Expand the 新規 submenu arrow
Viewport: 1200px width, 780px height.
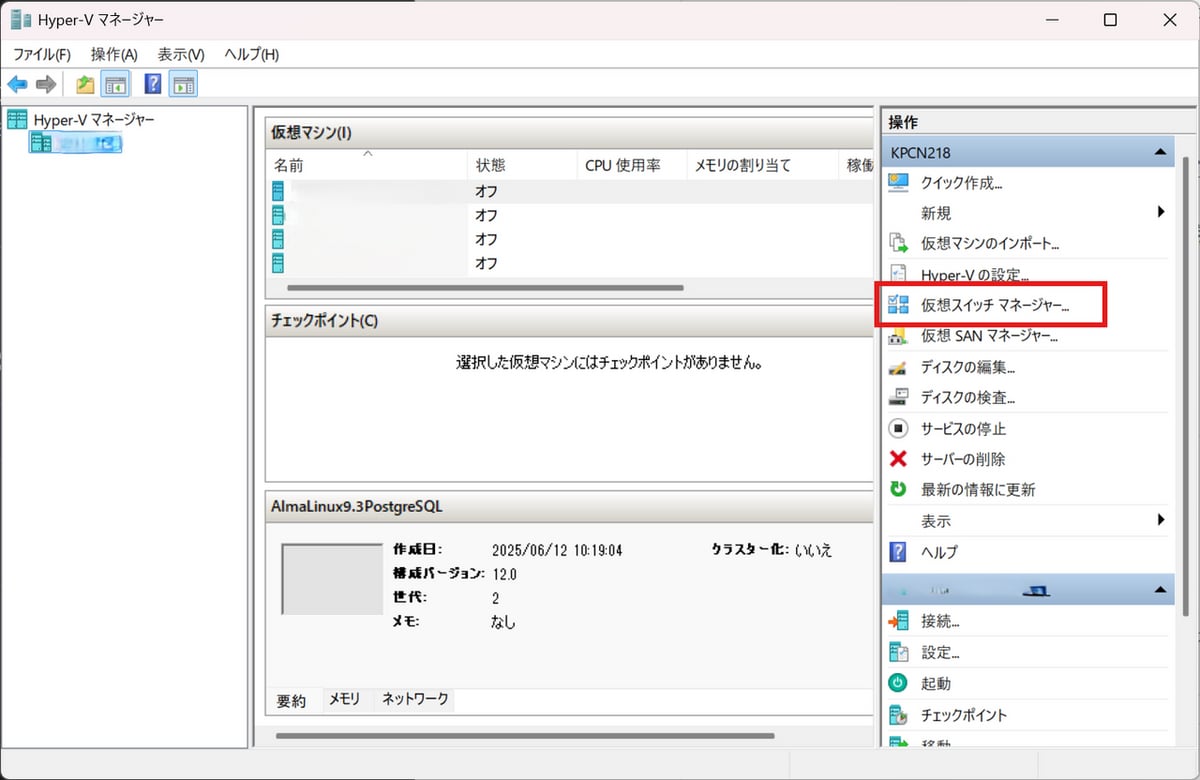click(1161, 212)
